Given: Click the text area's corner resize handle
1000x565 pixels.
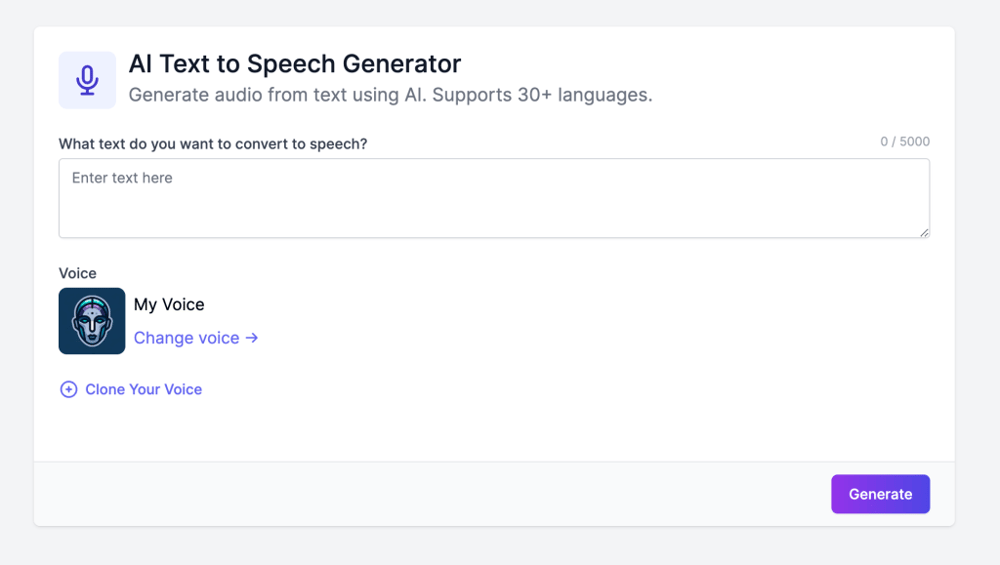Looking at the screenshot, I should pyautogui.click(x=924, y=233).
